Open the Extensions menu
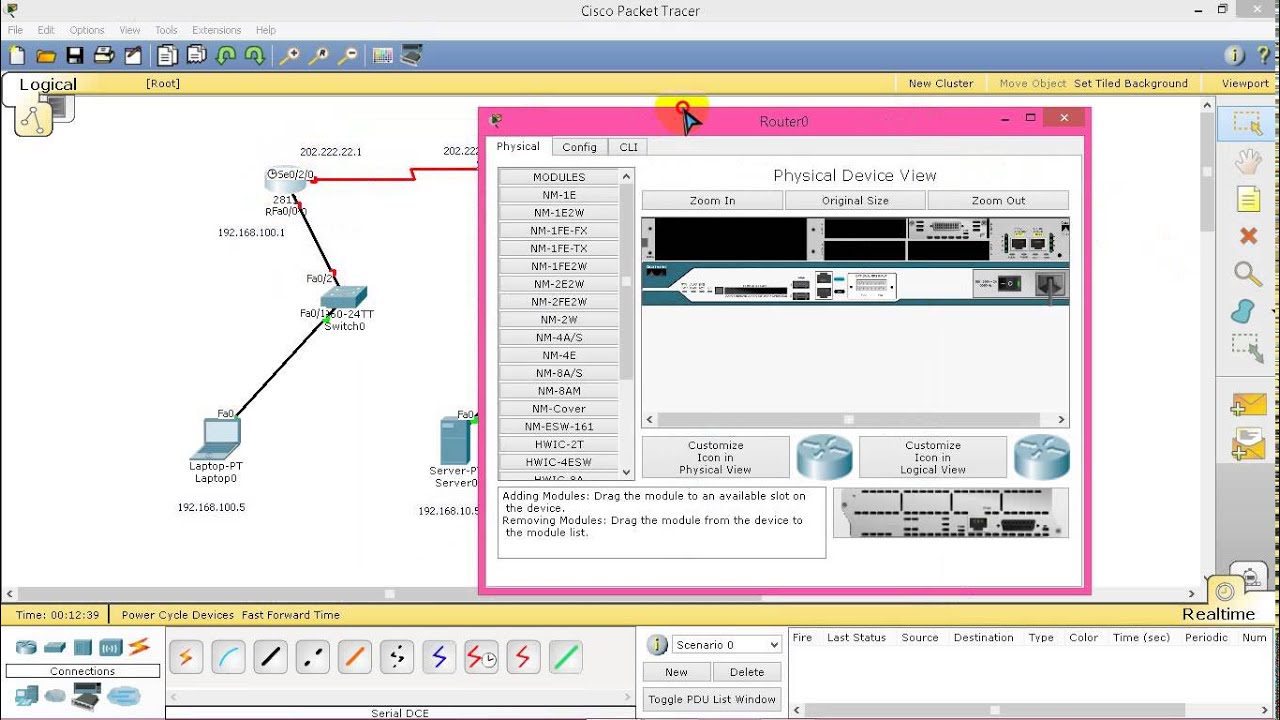This screenshot has width=1280, height=720. 216,30
